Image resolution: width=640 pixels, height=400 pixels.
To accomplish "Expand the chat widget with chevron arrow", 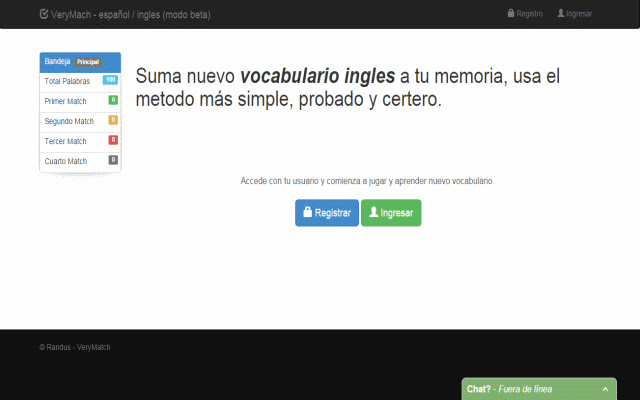I will (x=605, y=389).
